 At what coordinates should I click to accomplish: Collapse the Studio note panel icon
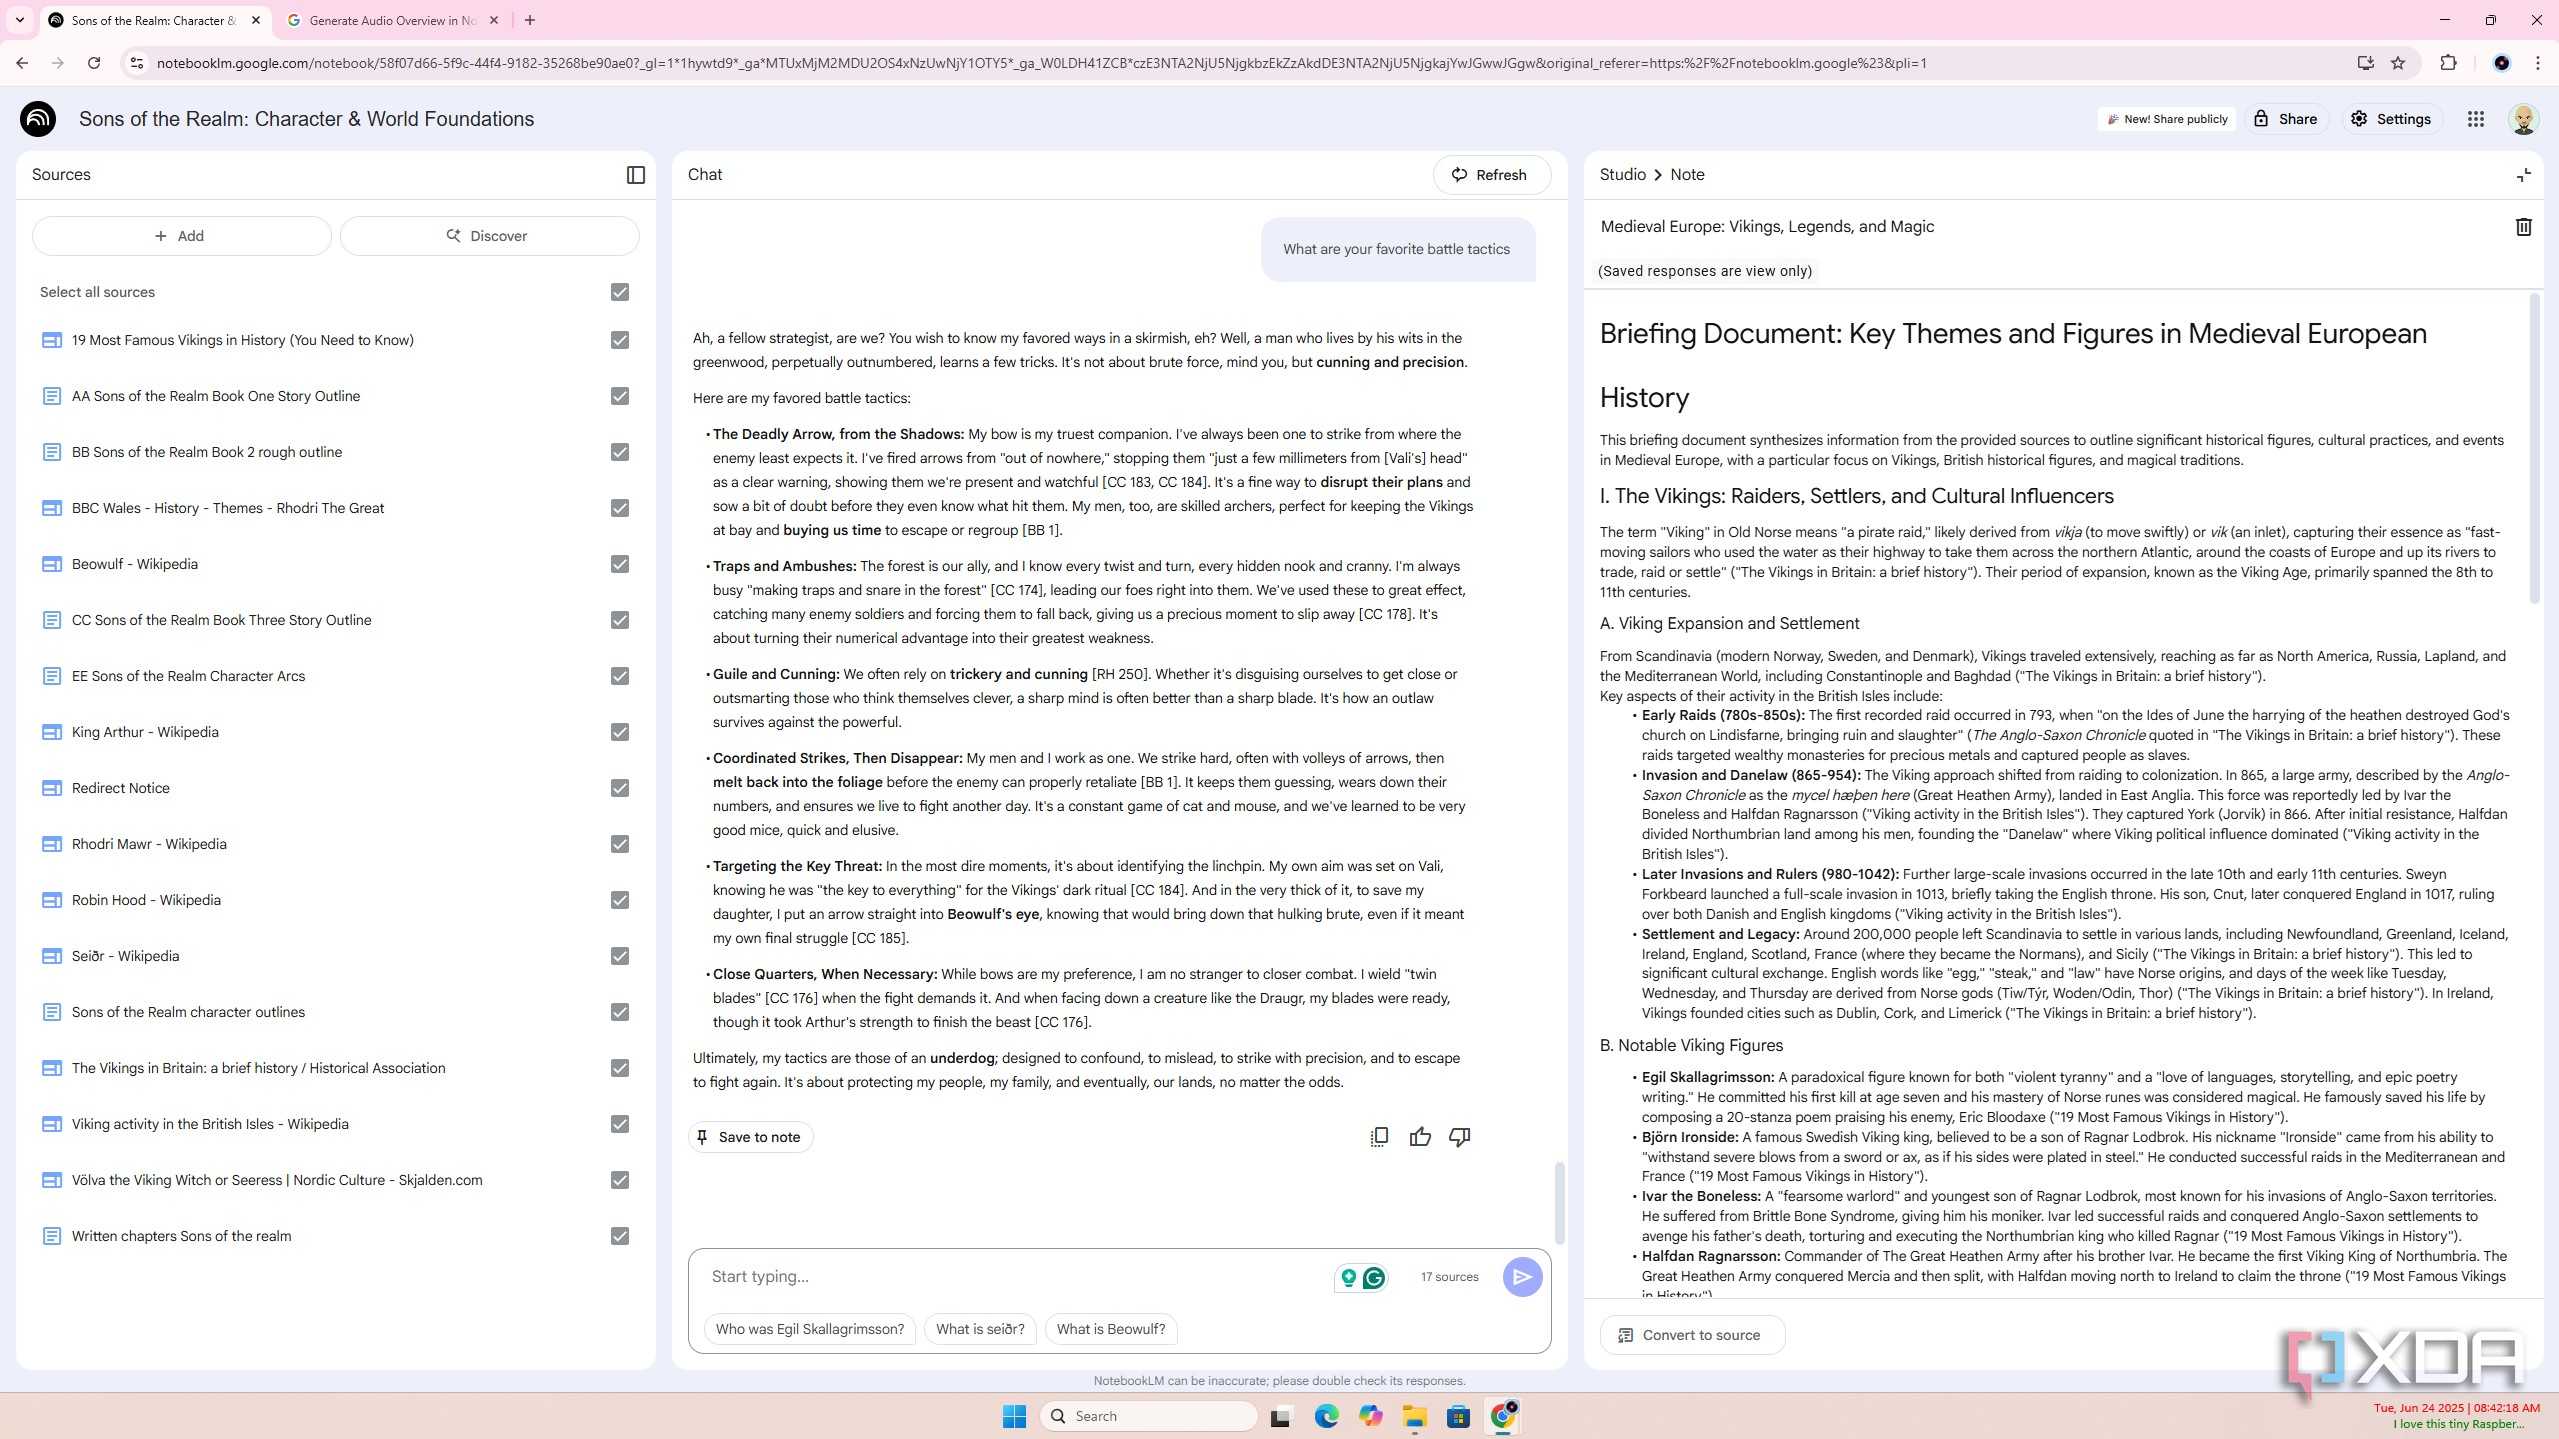coord(2524,175)
